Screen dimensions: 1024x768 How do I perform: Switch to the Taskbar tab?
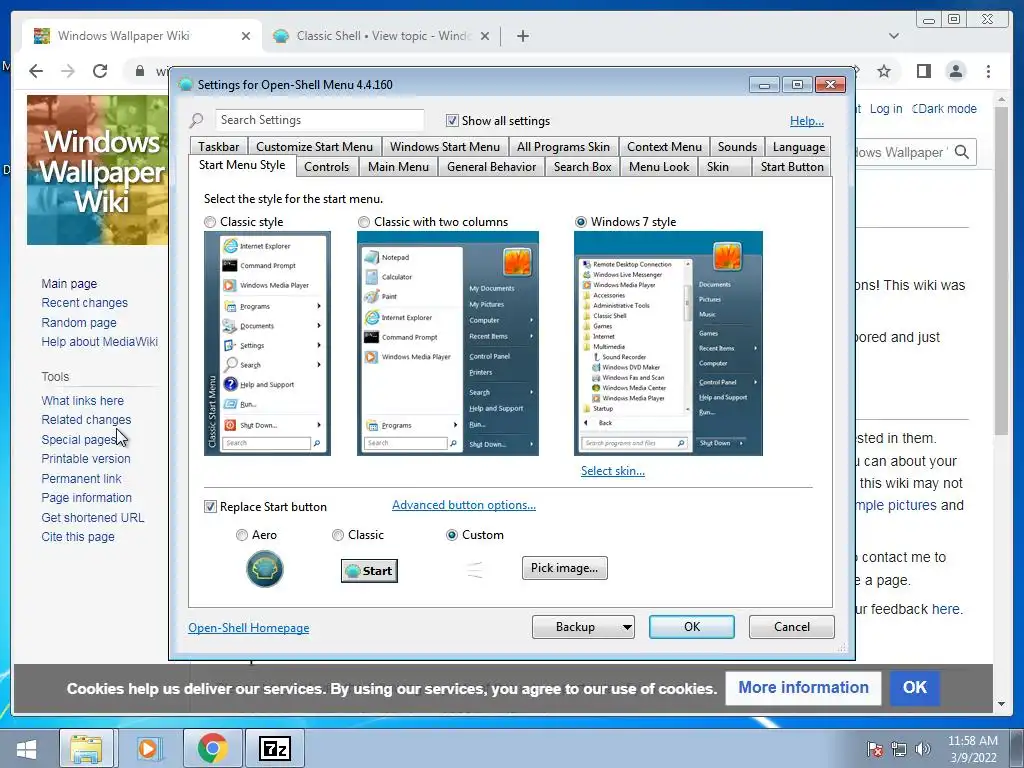(219, 147)
